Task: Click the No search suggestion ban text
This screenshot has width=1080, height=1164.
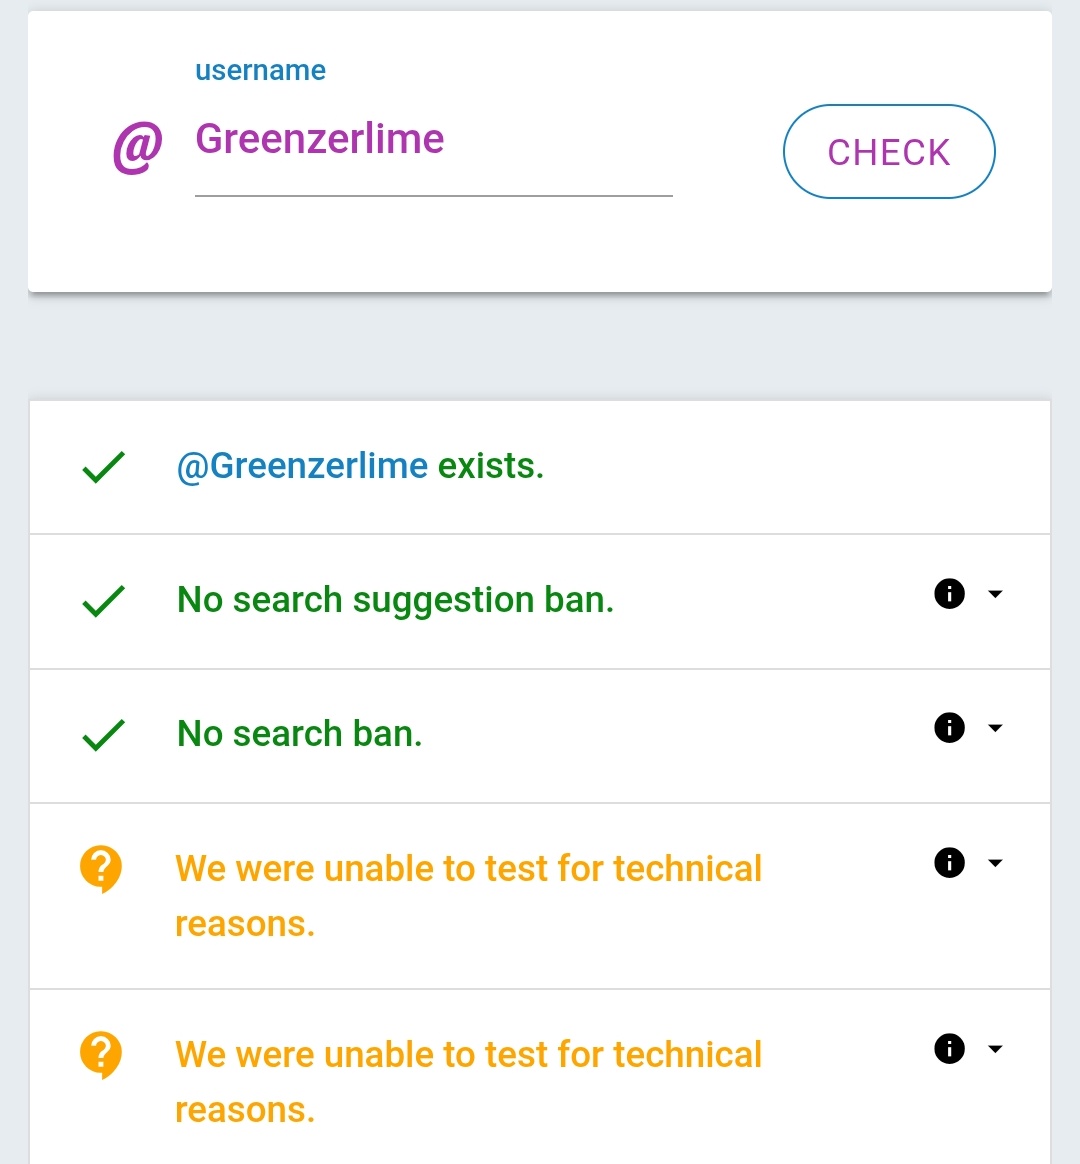Action: pos(395,600)
